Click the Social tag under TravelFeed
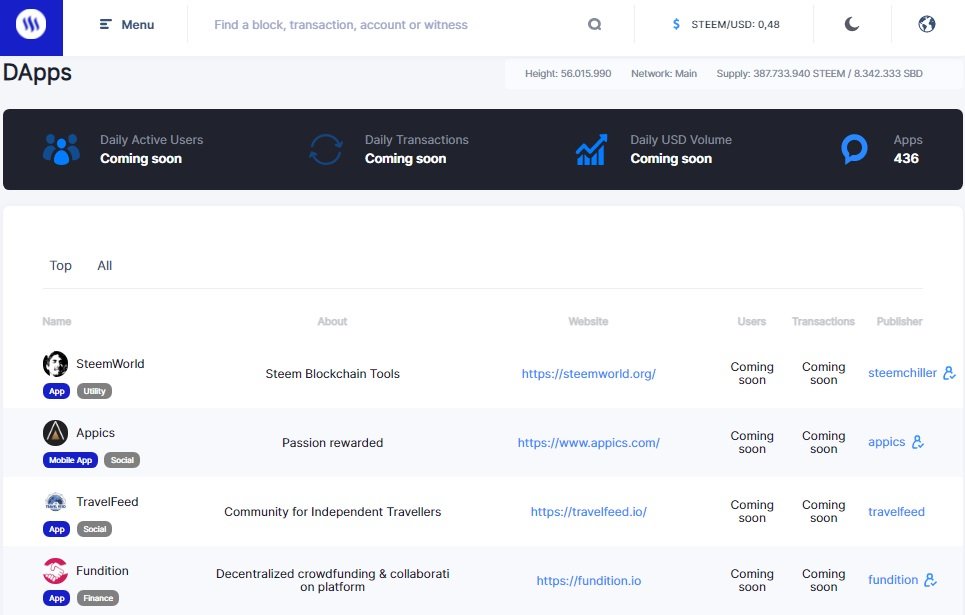 pos(94,529)
